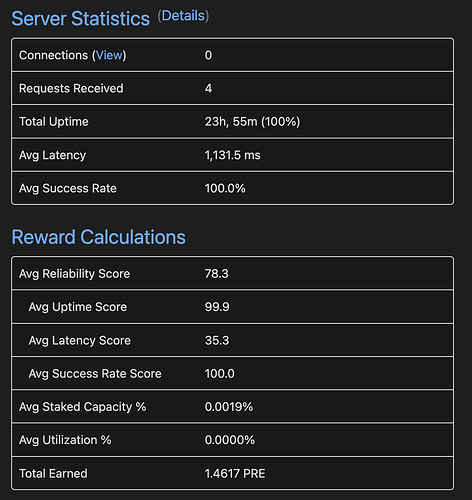
Task: Select the earned amount 1.4617 PRE
Action: pyautogui.click(x=235, y=474)
